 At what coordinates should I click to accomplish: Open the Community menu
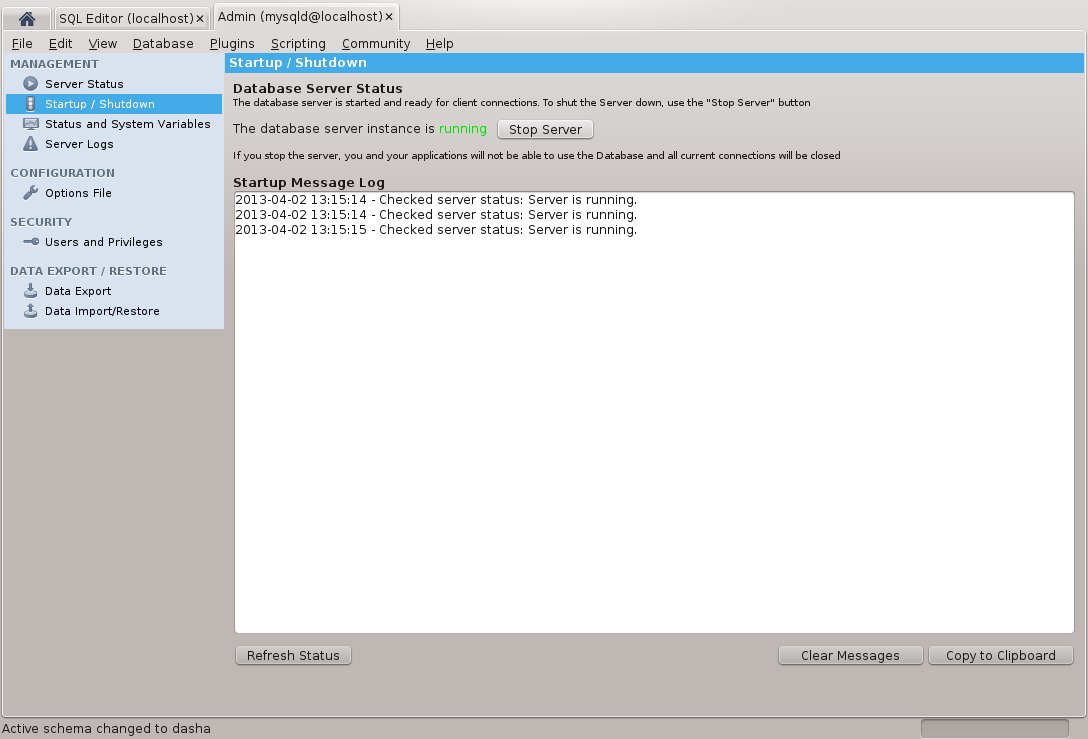376,44
